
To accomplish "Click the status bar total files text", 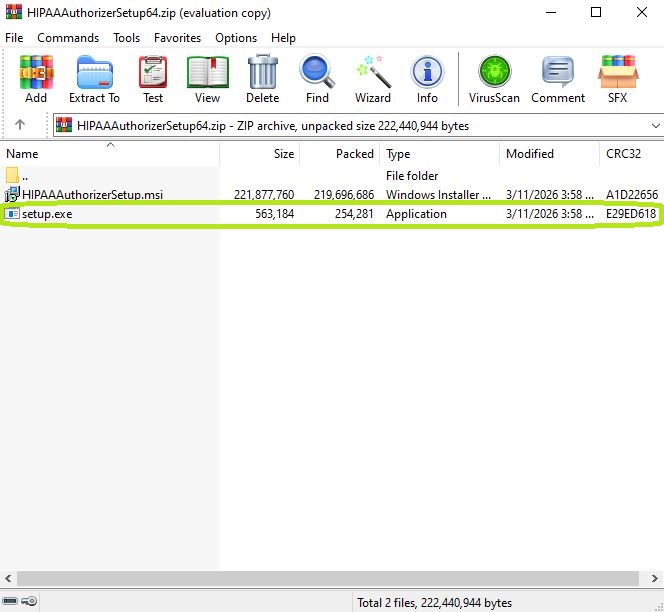I will pos(434,603).
